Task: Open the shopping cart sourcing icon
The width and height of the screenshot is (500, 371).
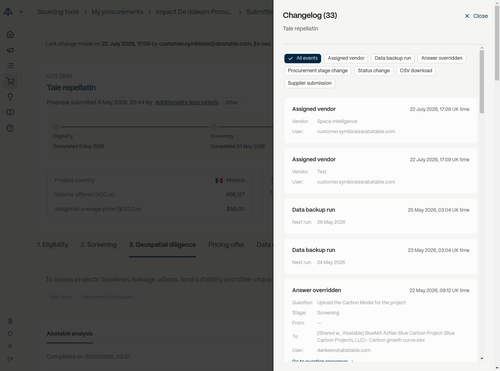Action: click(10, 81)
